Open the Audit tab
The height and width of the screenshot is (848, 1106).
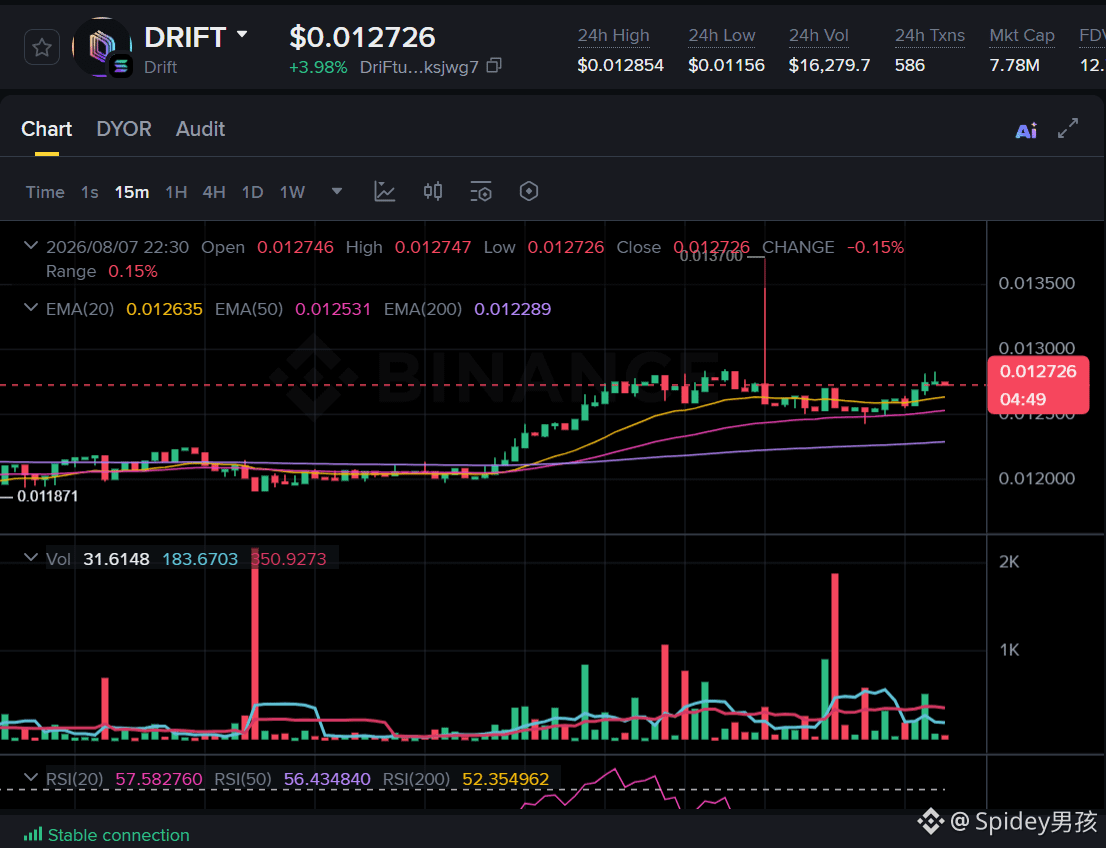[x=200, y=129]
